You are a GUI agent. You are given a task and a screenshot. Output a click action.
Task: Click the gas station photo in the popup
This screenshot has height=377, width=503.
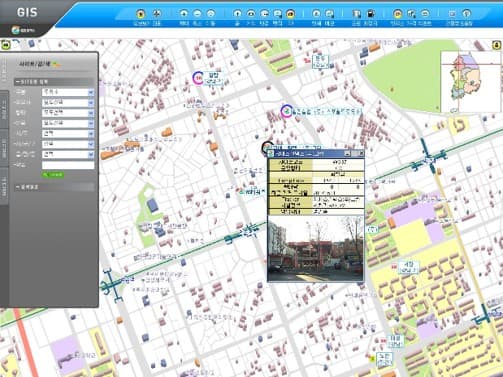tap(315, 248)
